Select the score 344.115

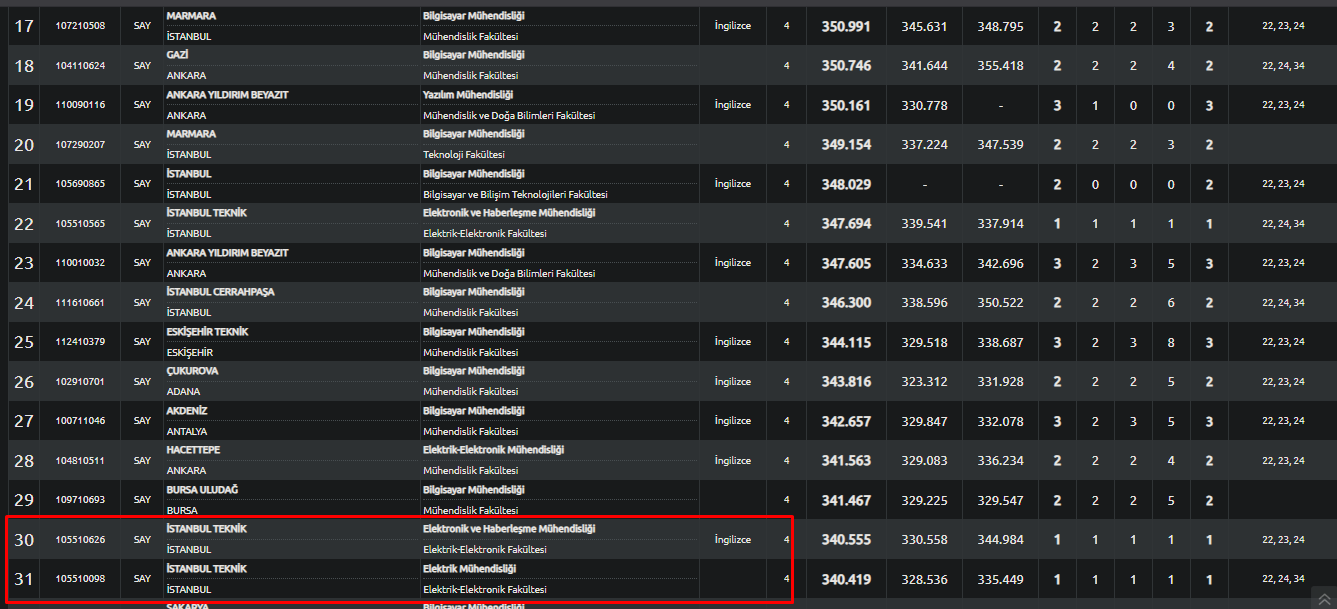pos(846,342)
